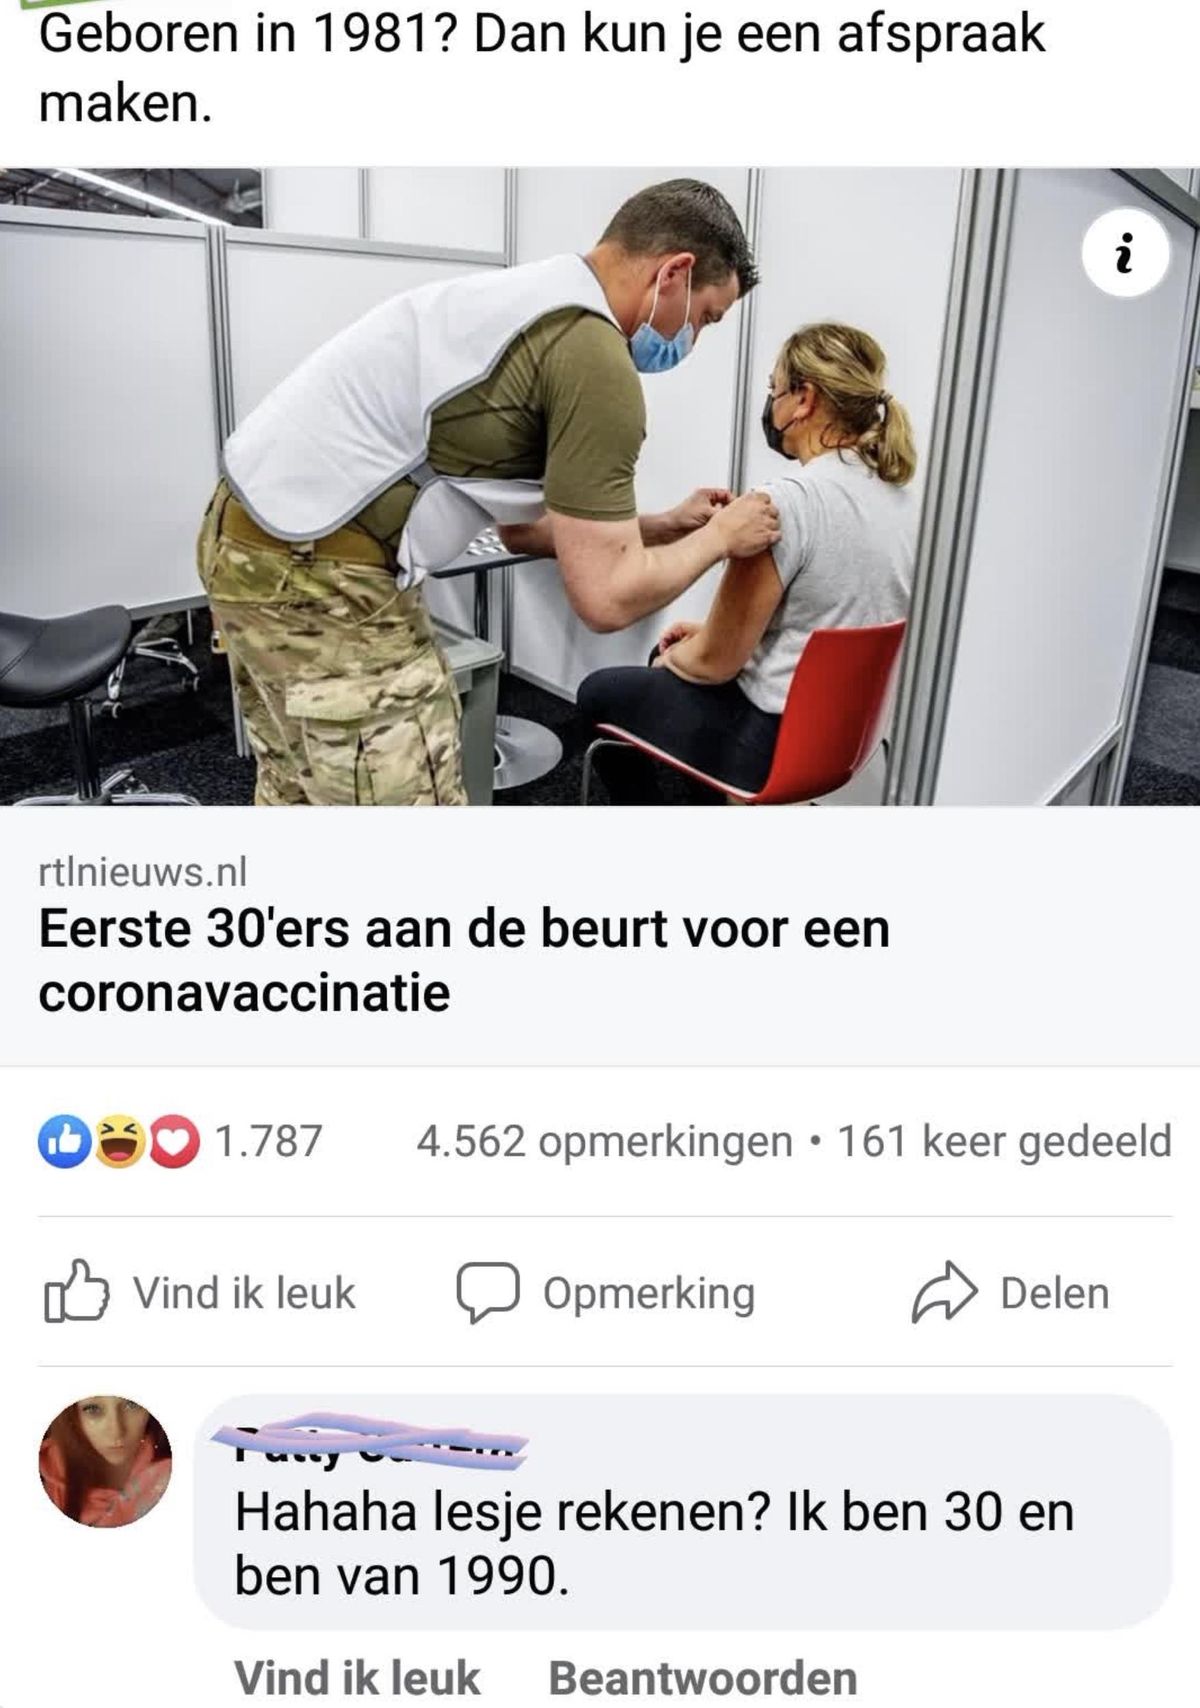
Task: Tap the Opmerking button to comment
Action: [x=606, y=1294]
